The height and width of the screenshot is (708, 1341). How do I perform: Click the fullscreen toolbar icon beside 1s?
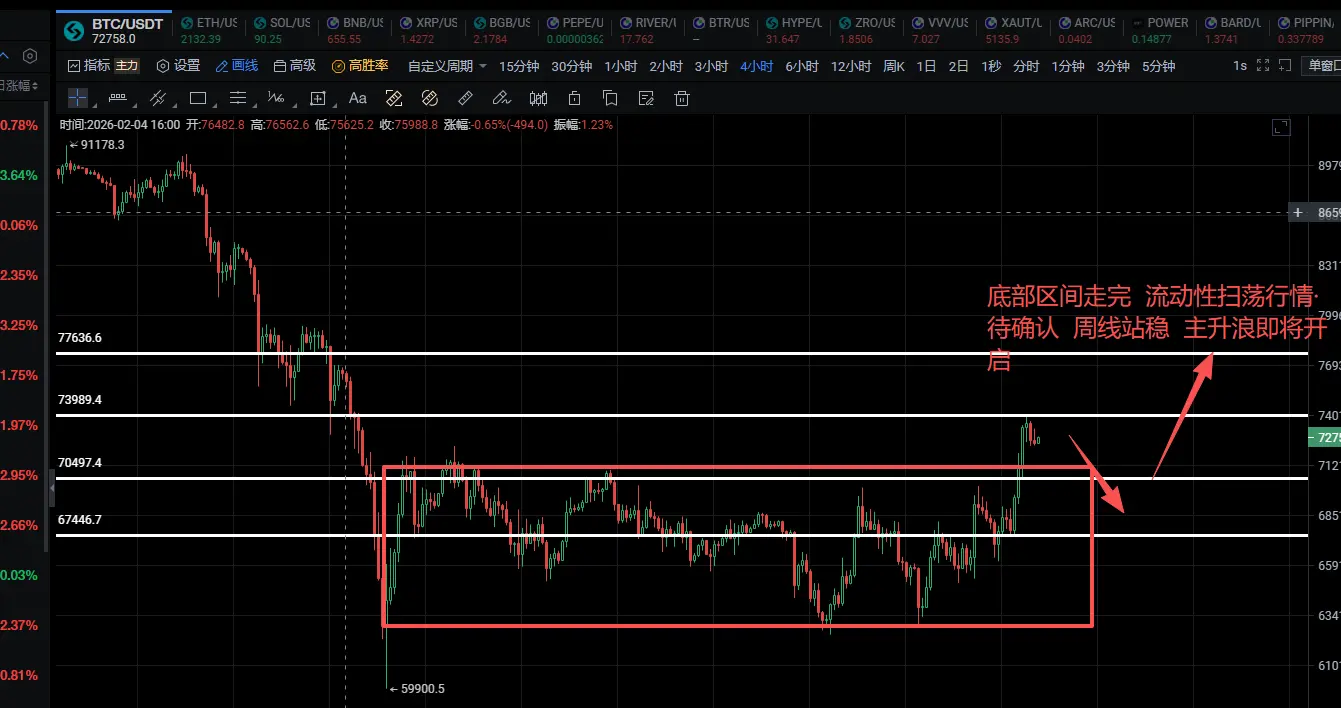click(1261, 66)
